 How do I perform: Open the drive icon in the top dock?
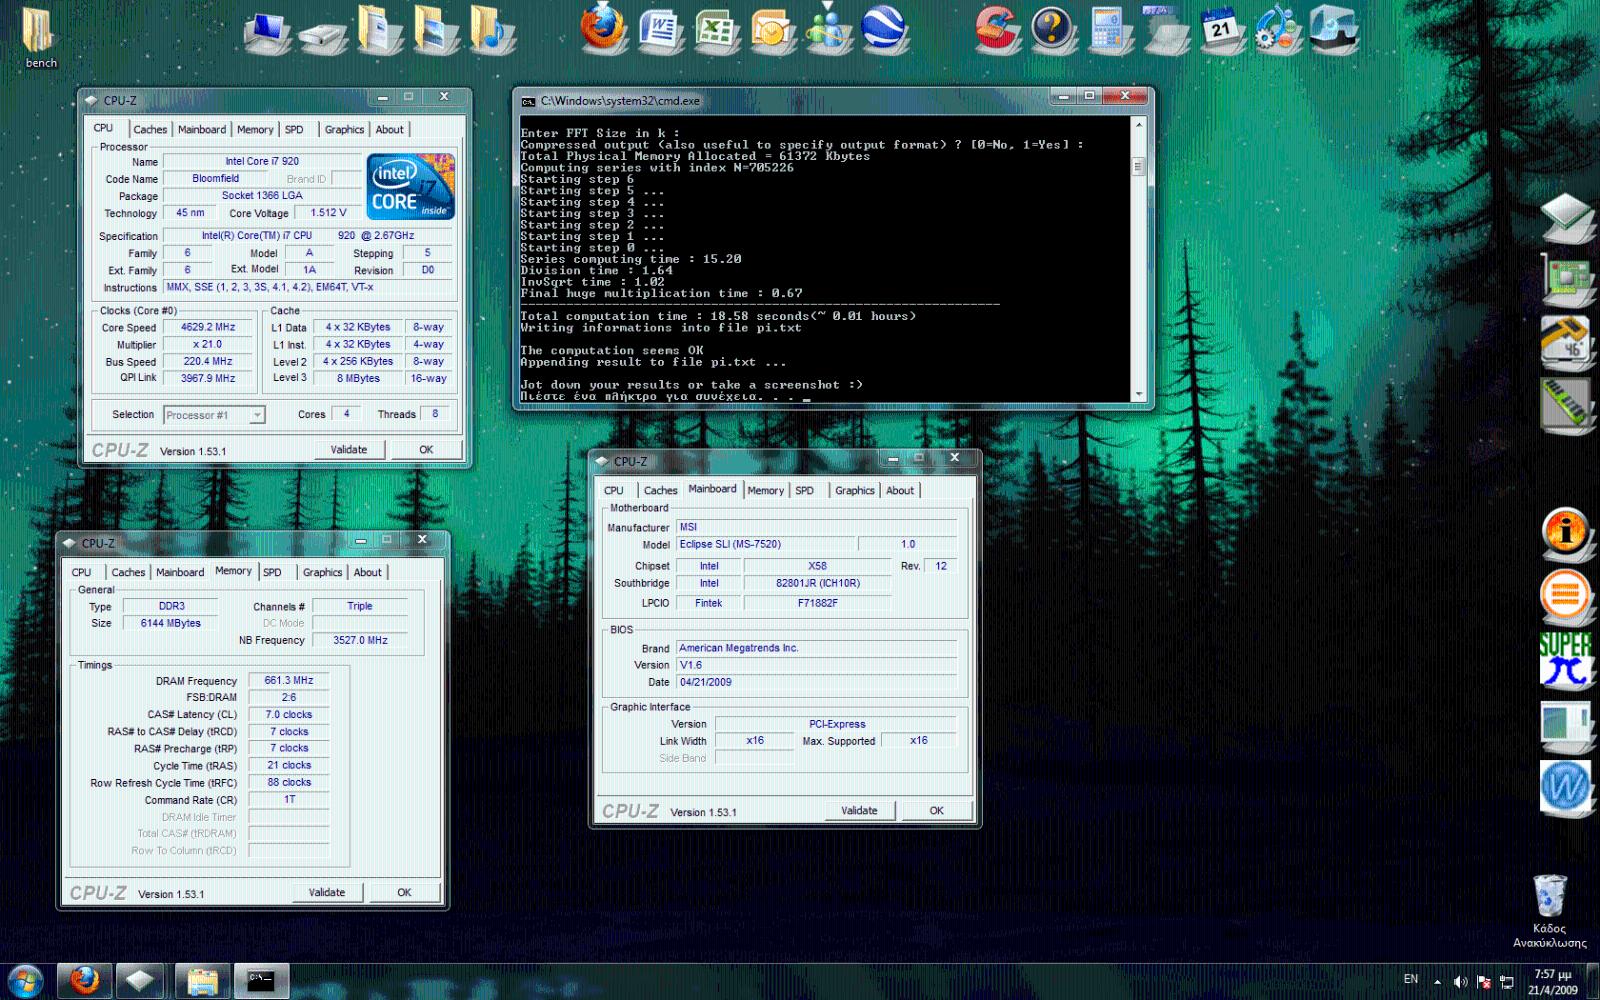[322, 38]
